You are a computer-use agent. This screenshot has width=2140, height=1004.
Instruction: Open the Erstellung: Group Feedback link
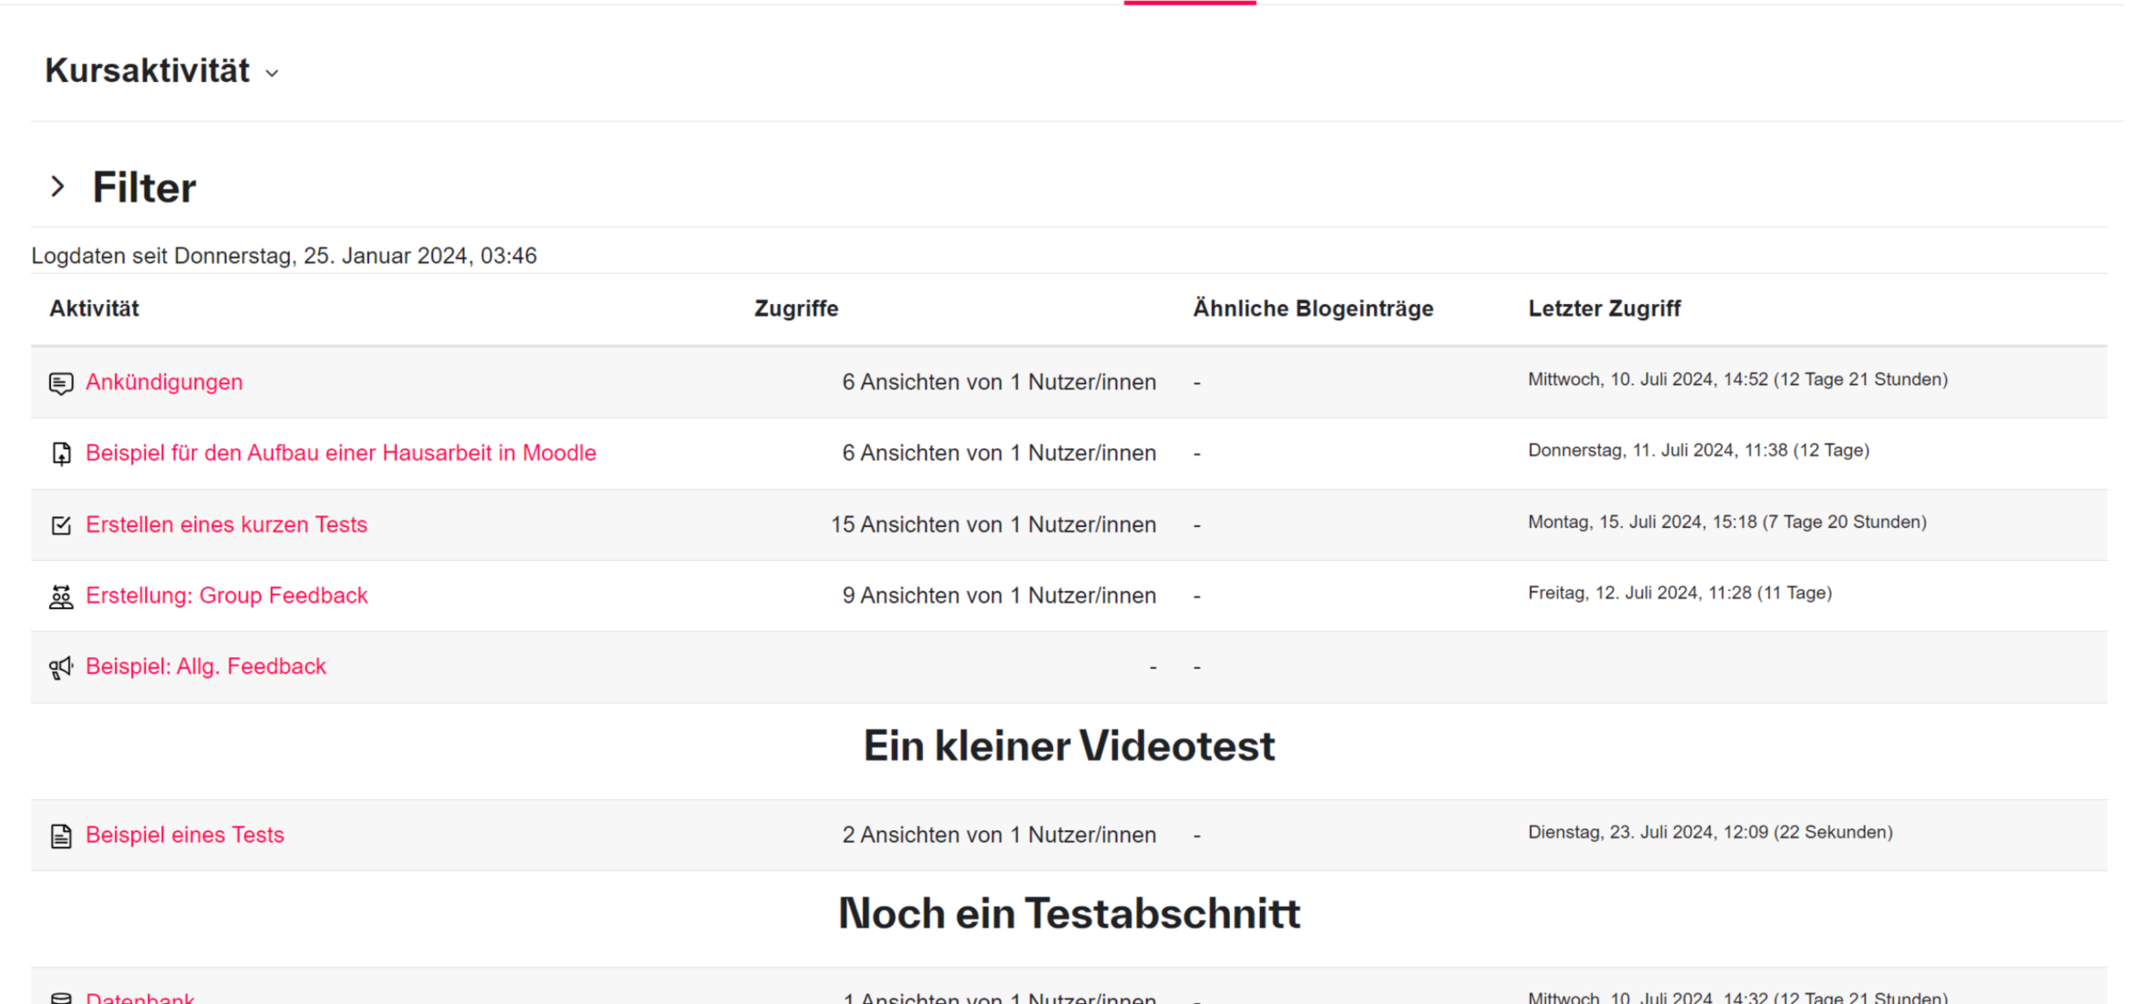pyautogui.click(x=226, y=595)
